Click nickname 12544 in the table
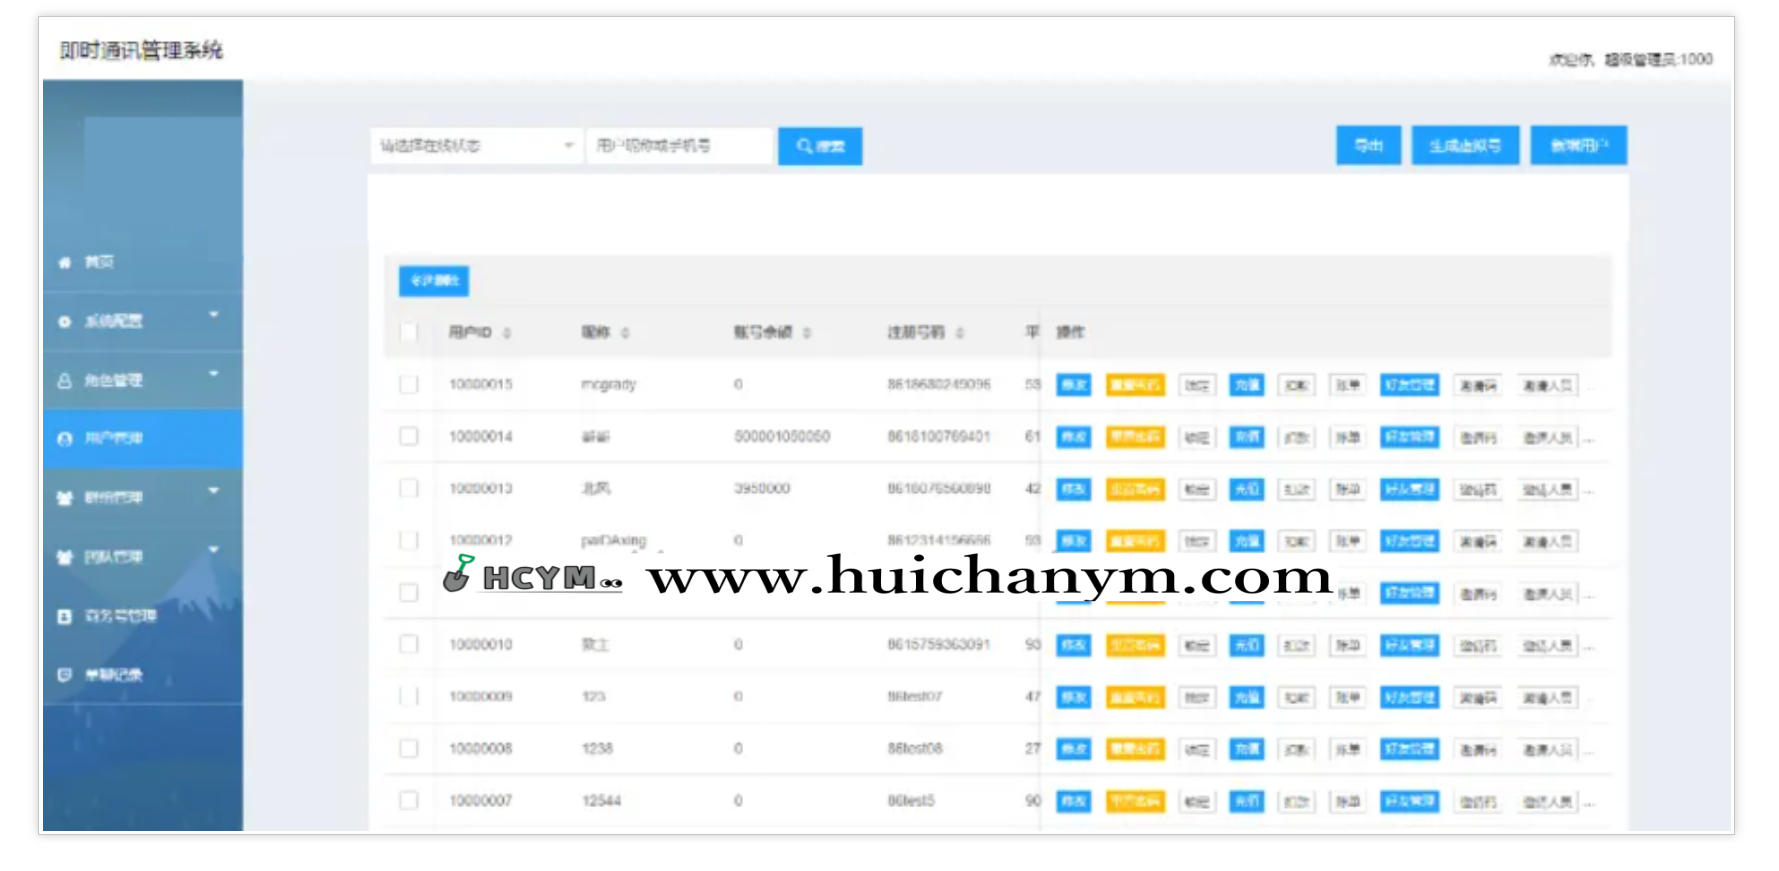Image resolution: width=1779 pixels, height=871 pixels. tap(601, 800)
